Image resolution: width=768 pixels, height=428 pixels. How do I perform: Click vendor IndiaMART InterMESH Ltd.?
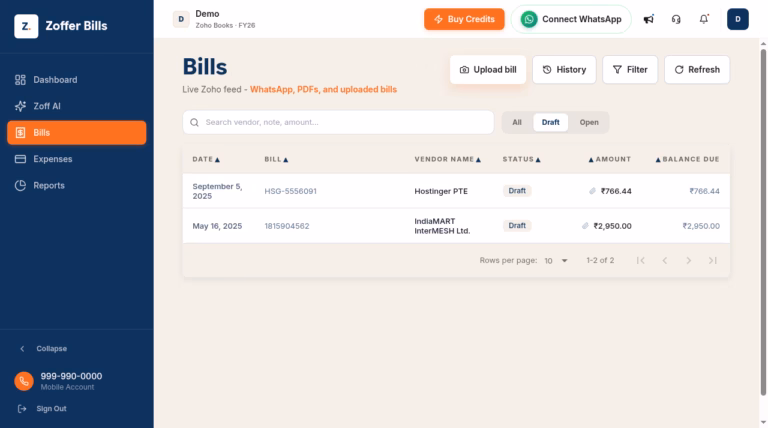pyautogui.click(x=442, y=226)
